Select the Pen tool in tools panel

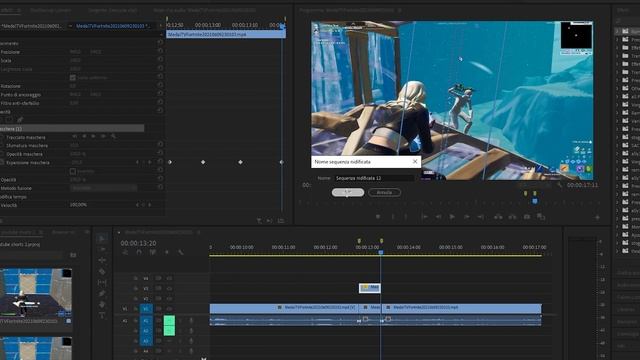102,293
